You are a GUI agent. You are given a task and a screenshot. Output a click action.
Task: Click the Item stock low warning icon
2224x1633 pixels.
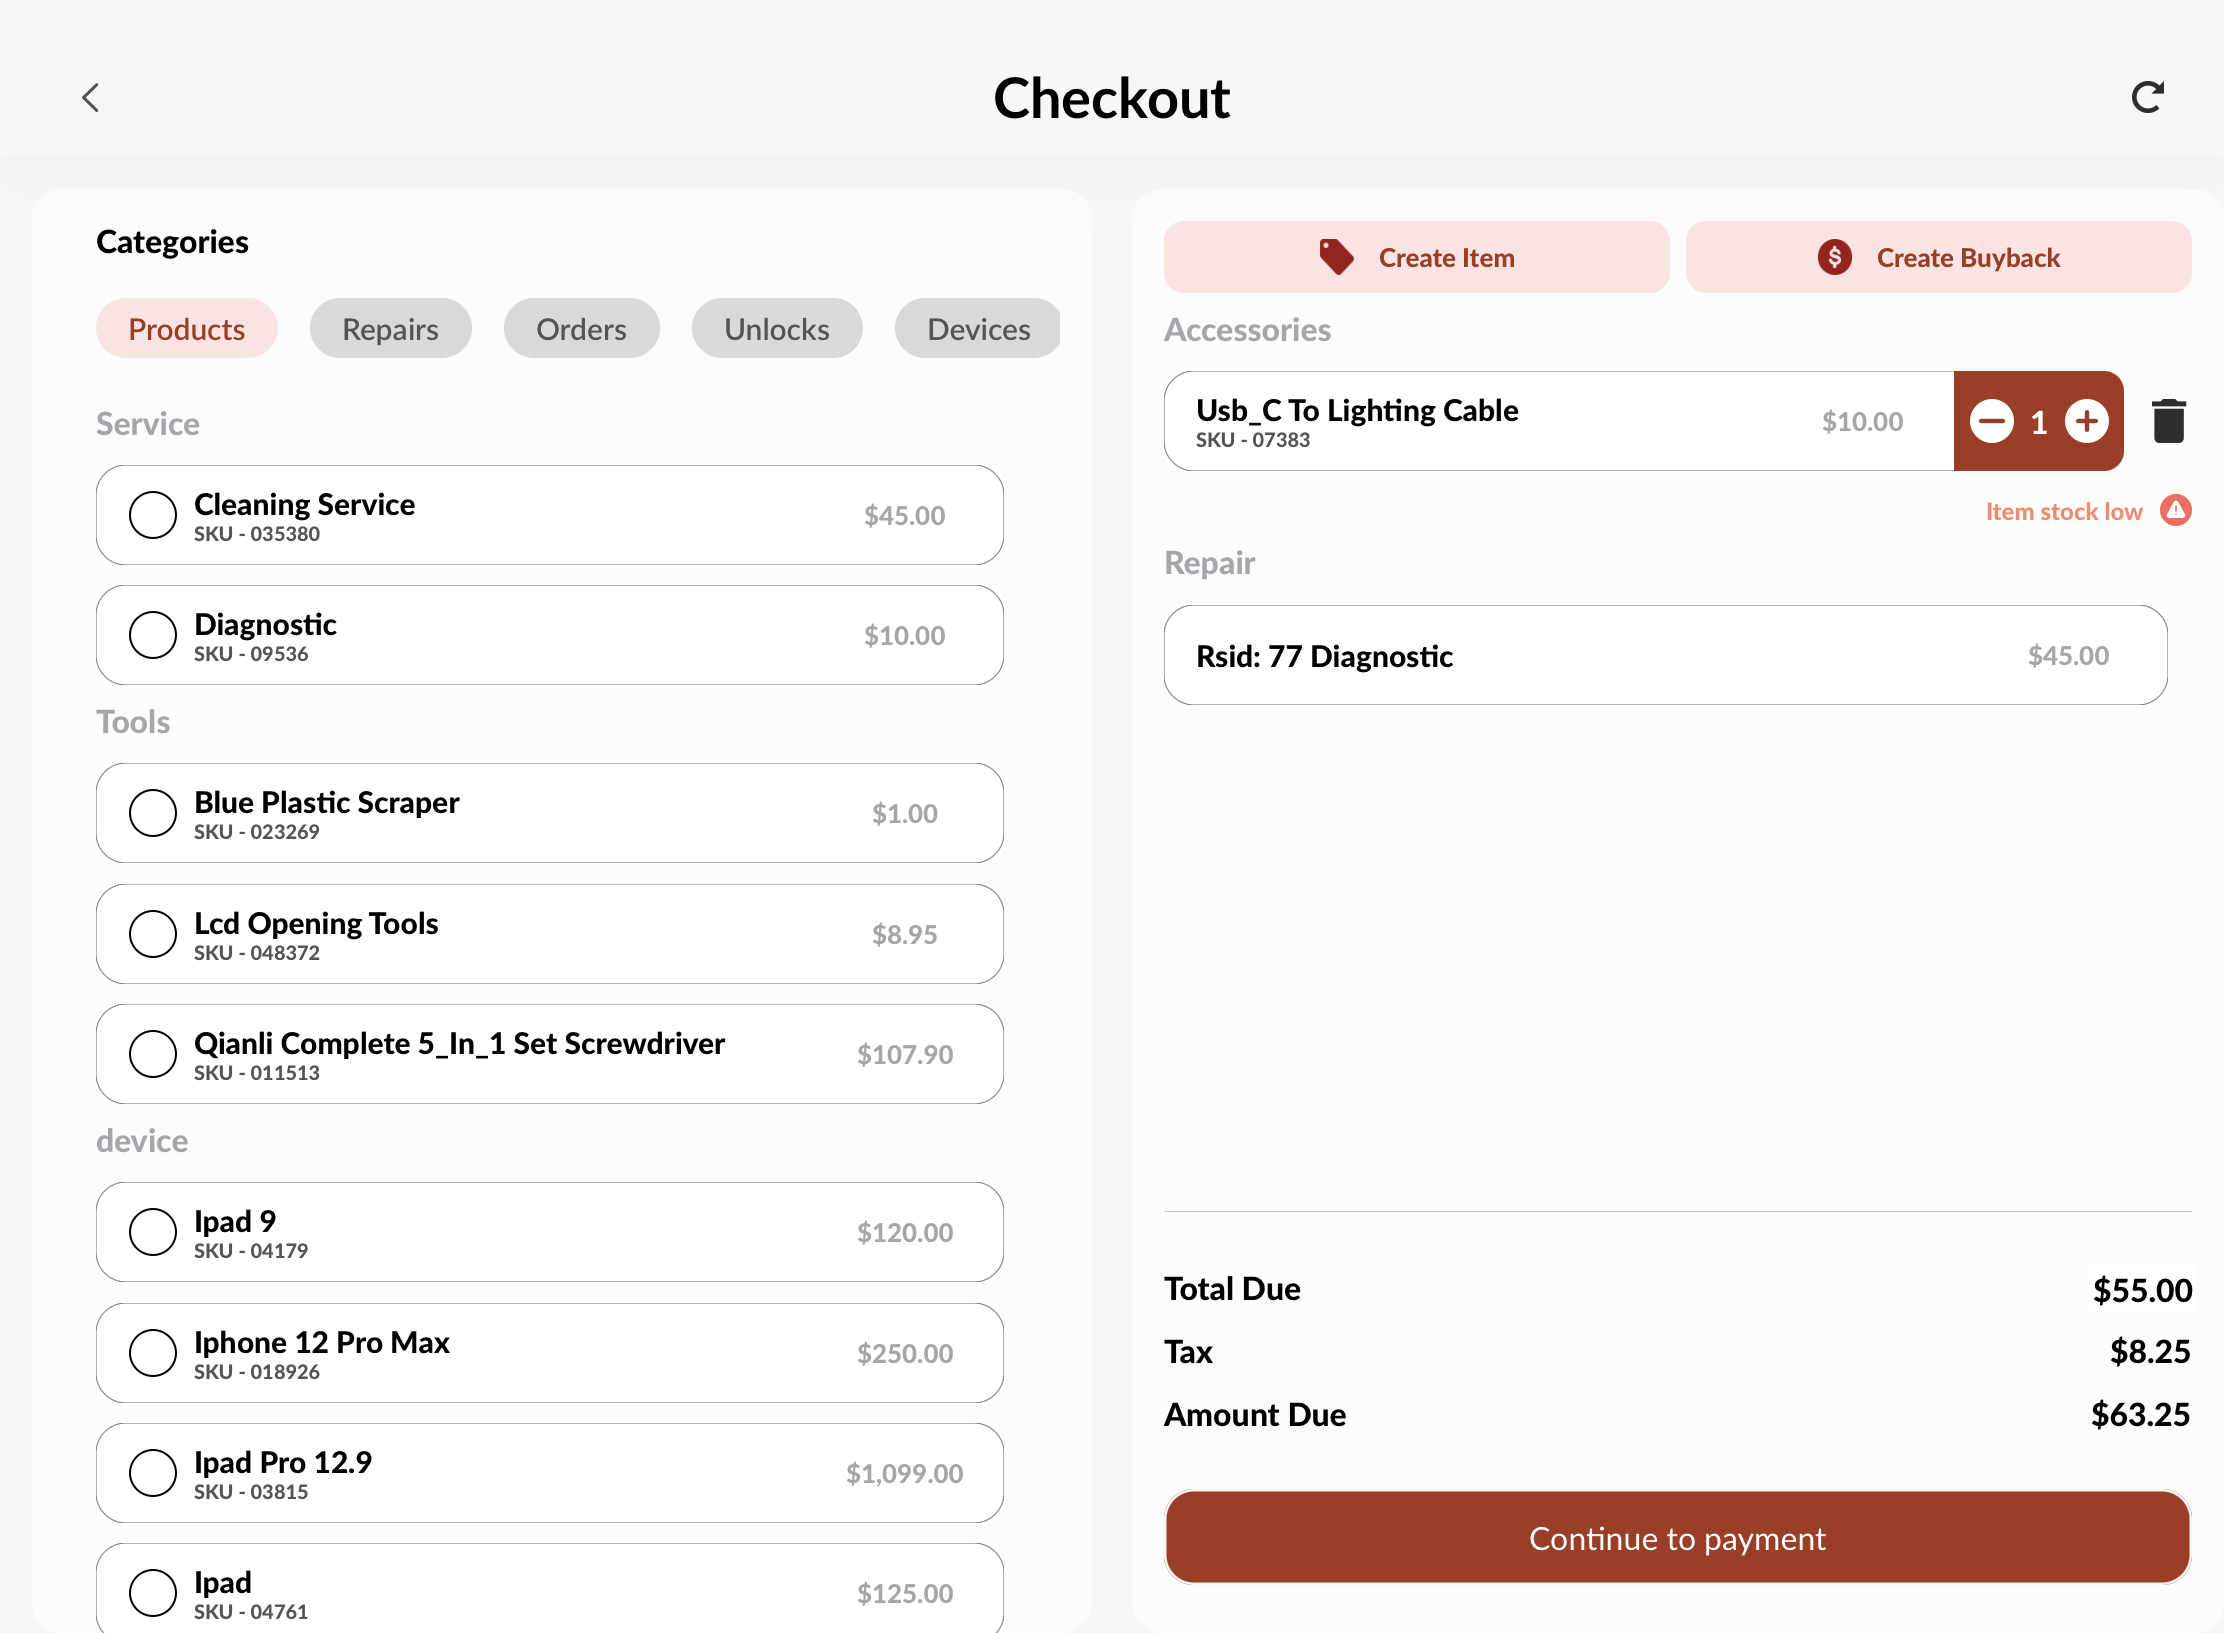point(2176,510)
